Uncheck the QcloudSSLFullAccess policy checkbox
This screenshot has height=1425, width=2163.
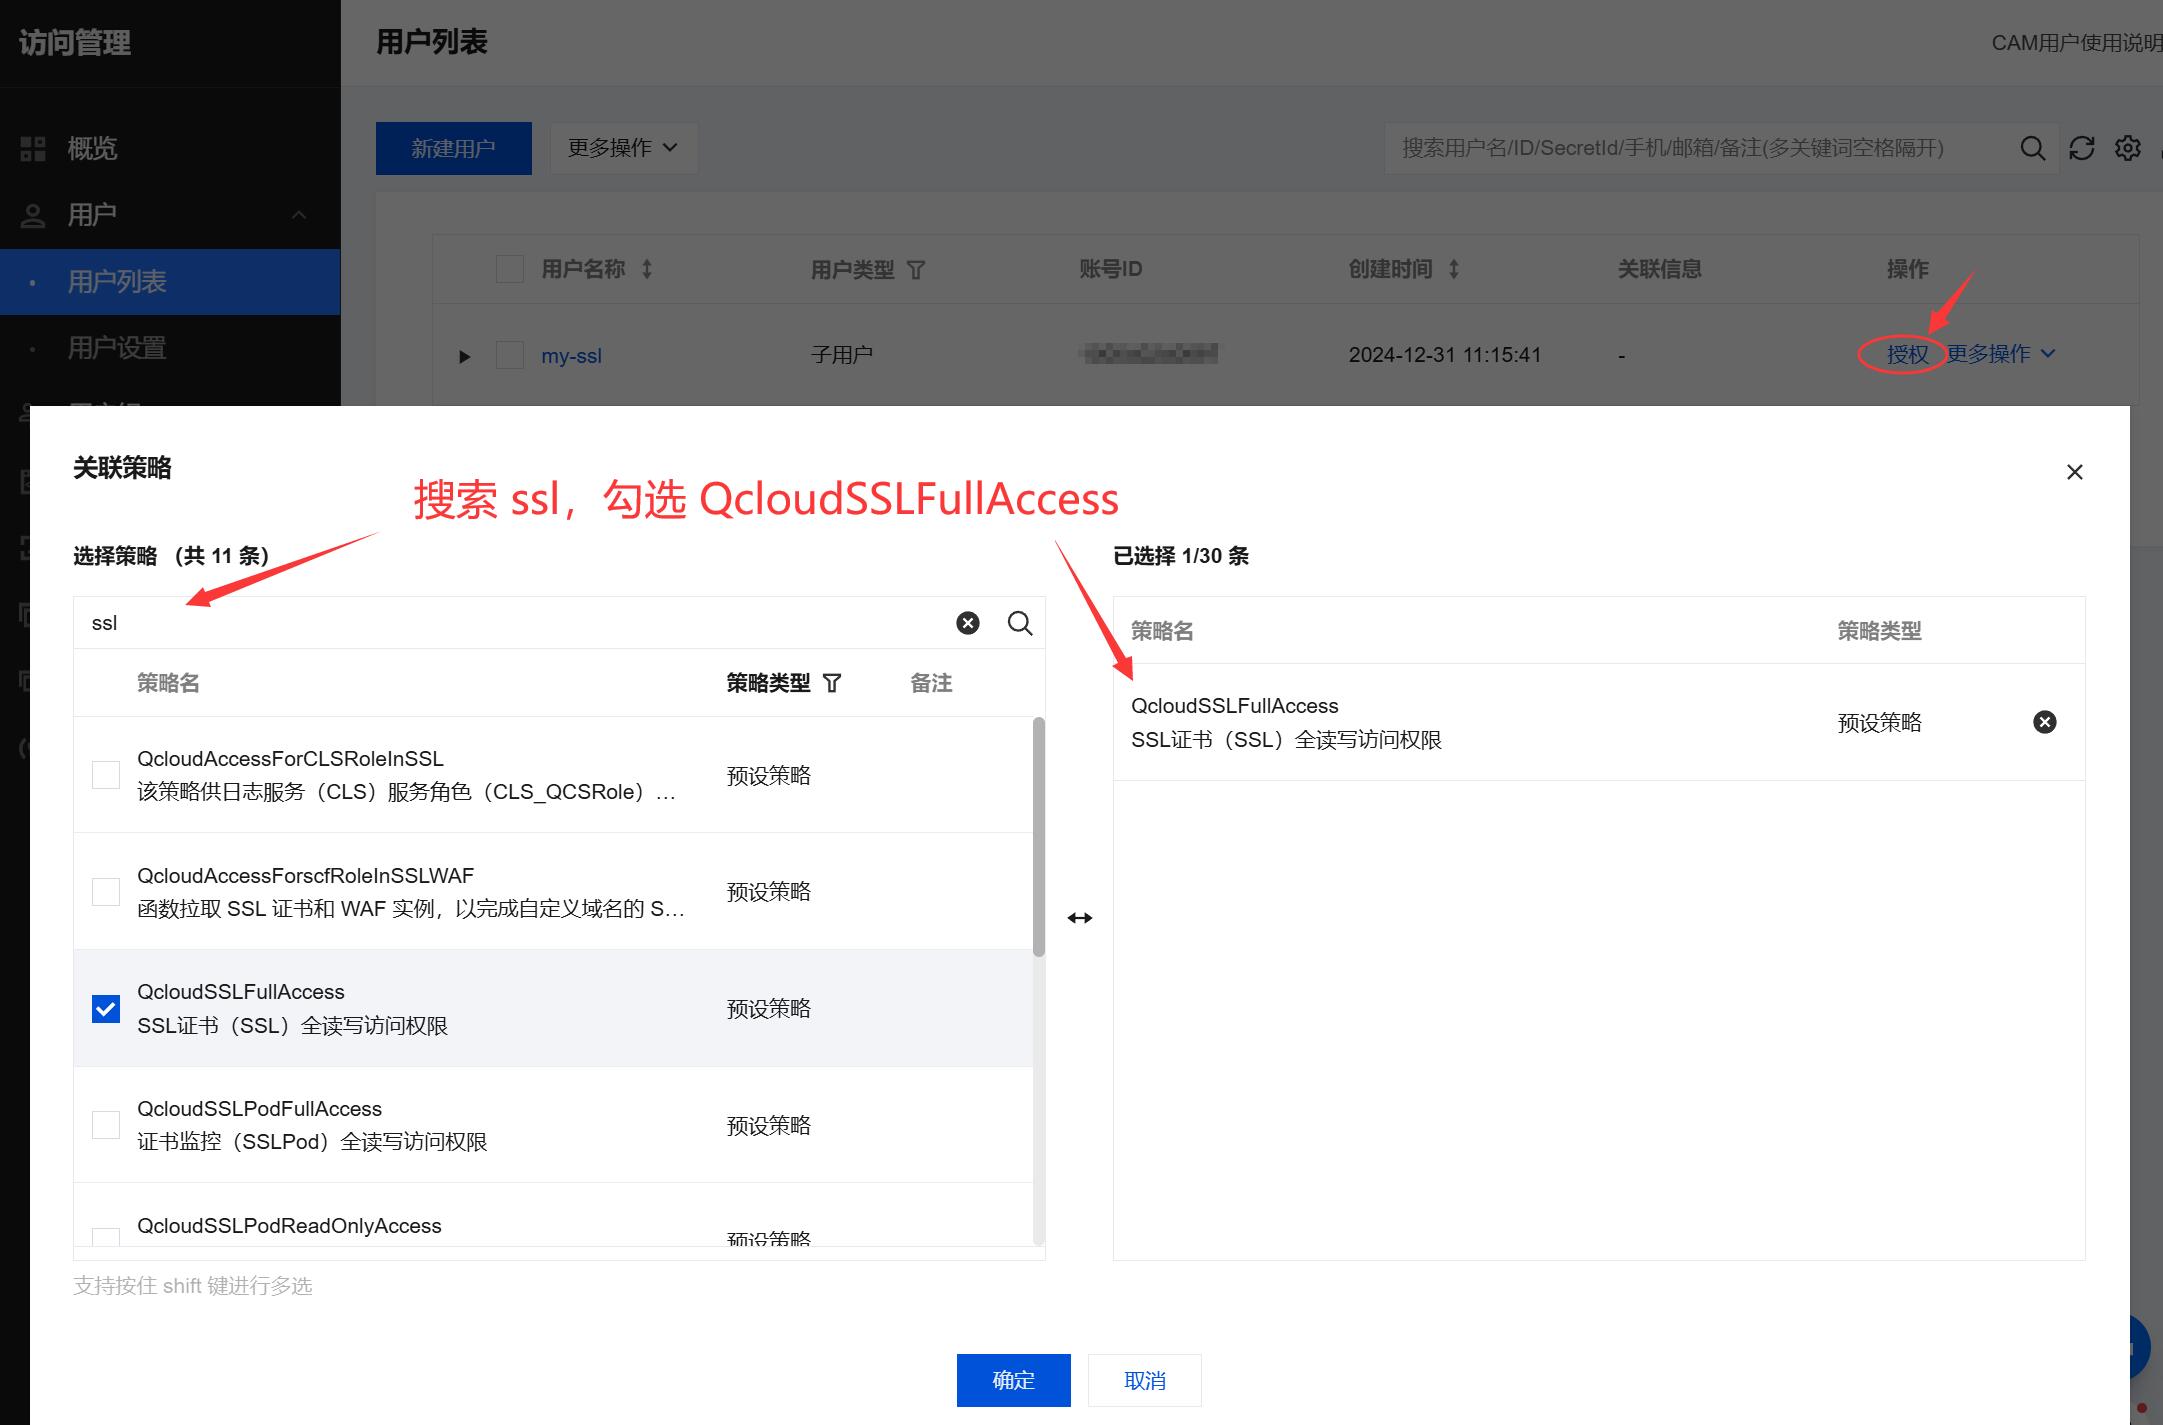[106, 1009]
